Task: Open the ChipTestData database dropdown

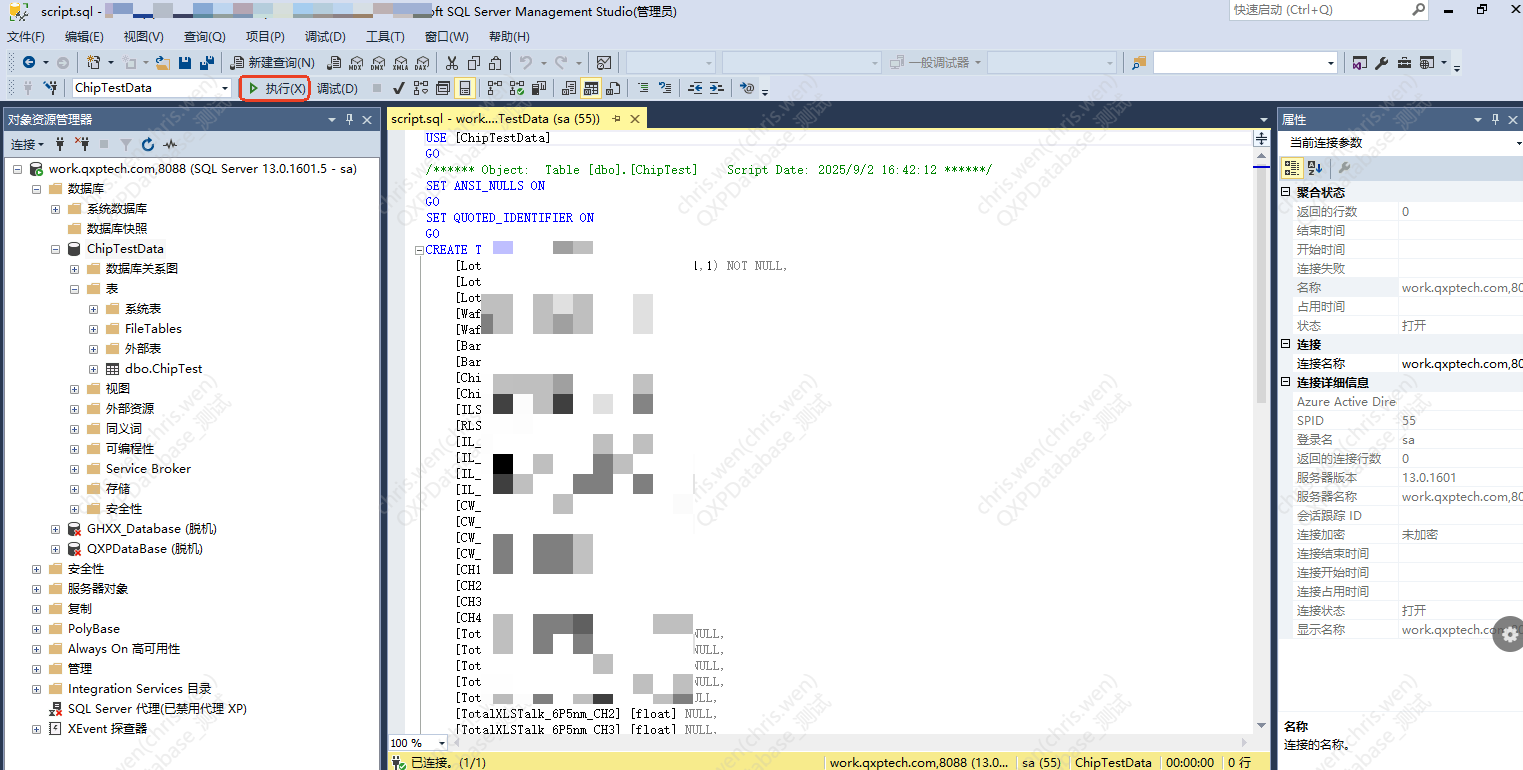Action: pyautogui.click(x=226, y=88)
